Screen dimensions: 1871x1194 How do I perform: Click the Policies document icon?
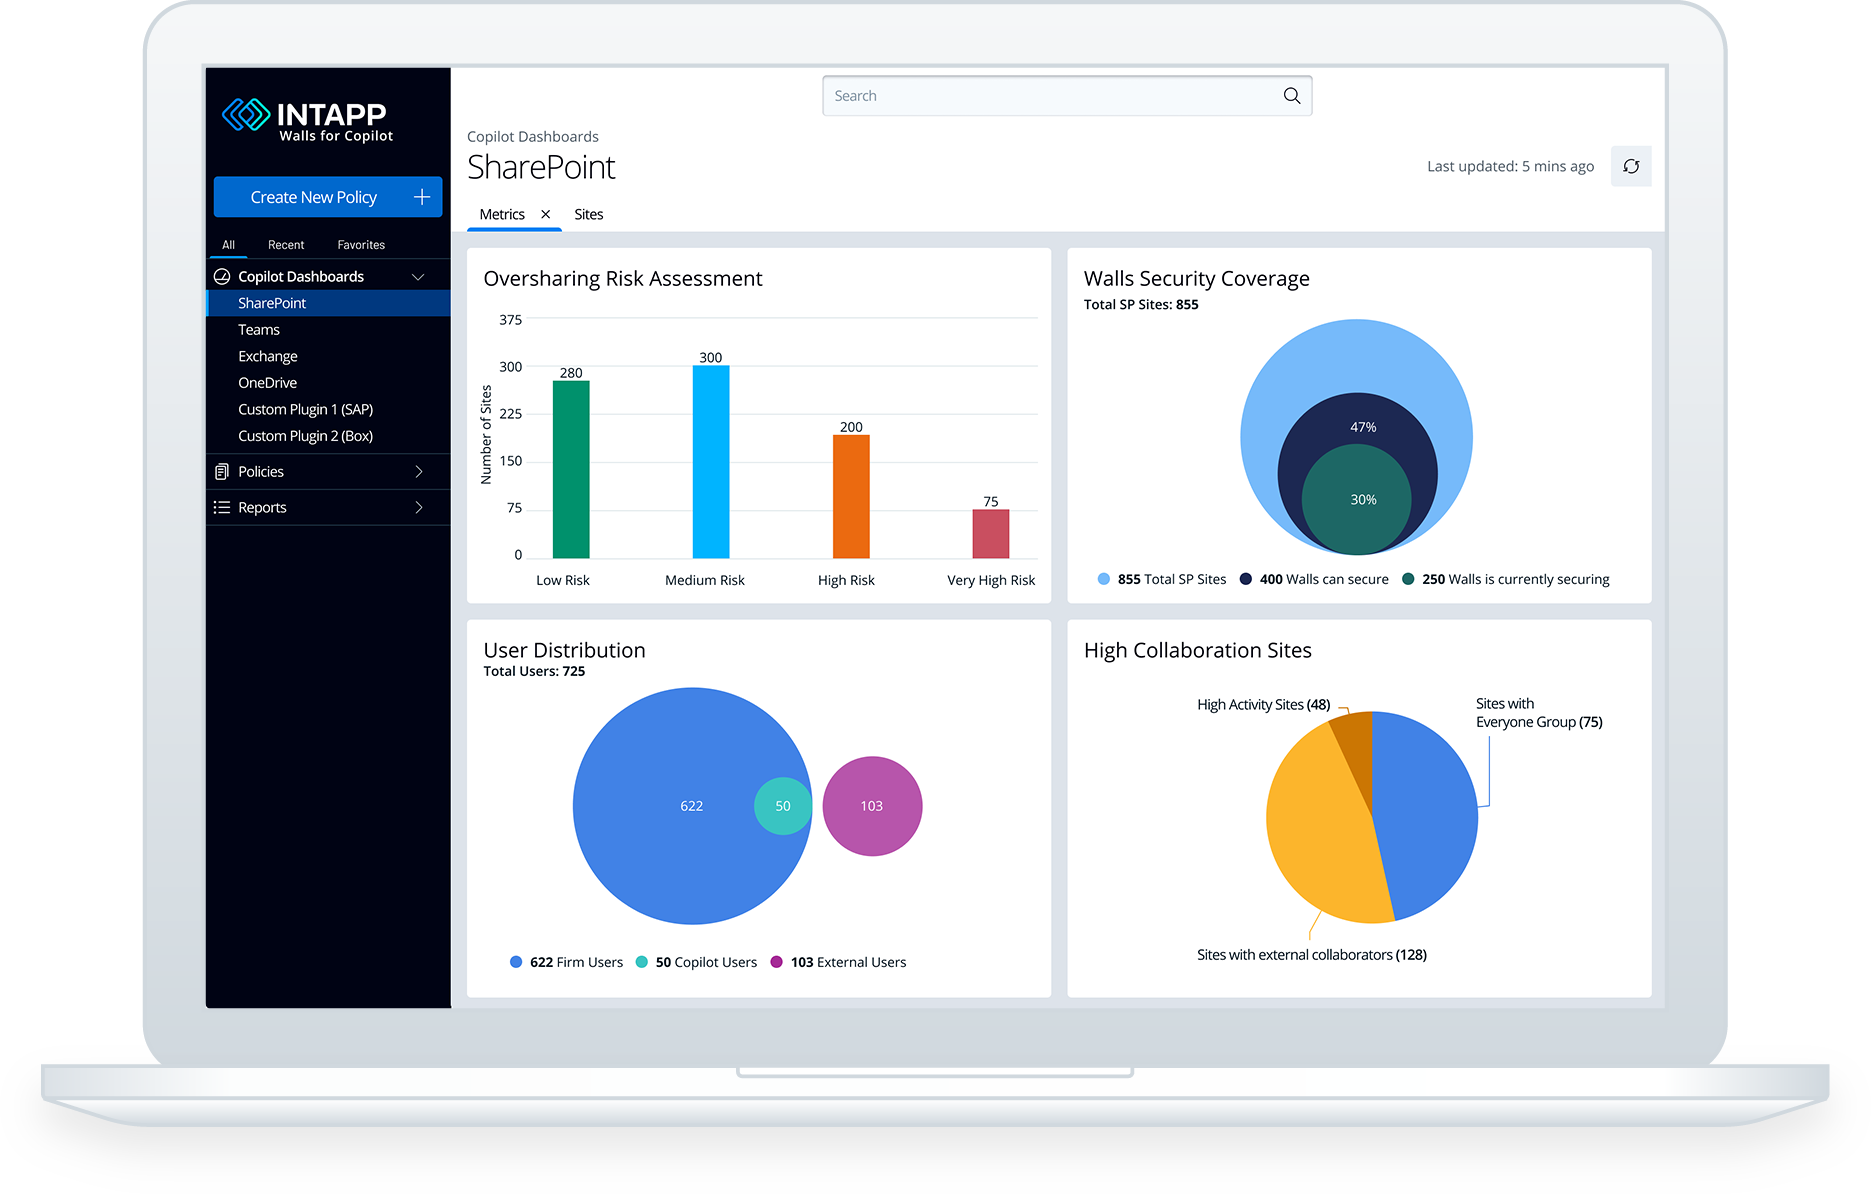coord(222,471)
